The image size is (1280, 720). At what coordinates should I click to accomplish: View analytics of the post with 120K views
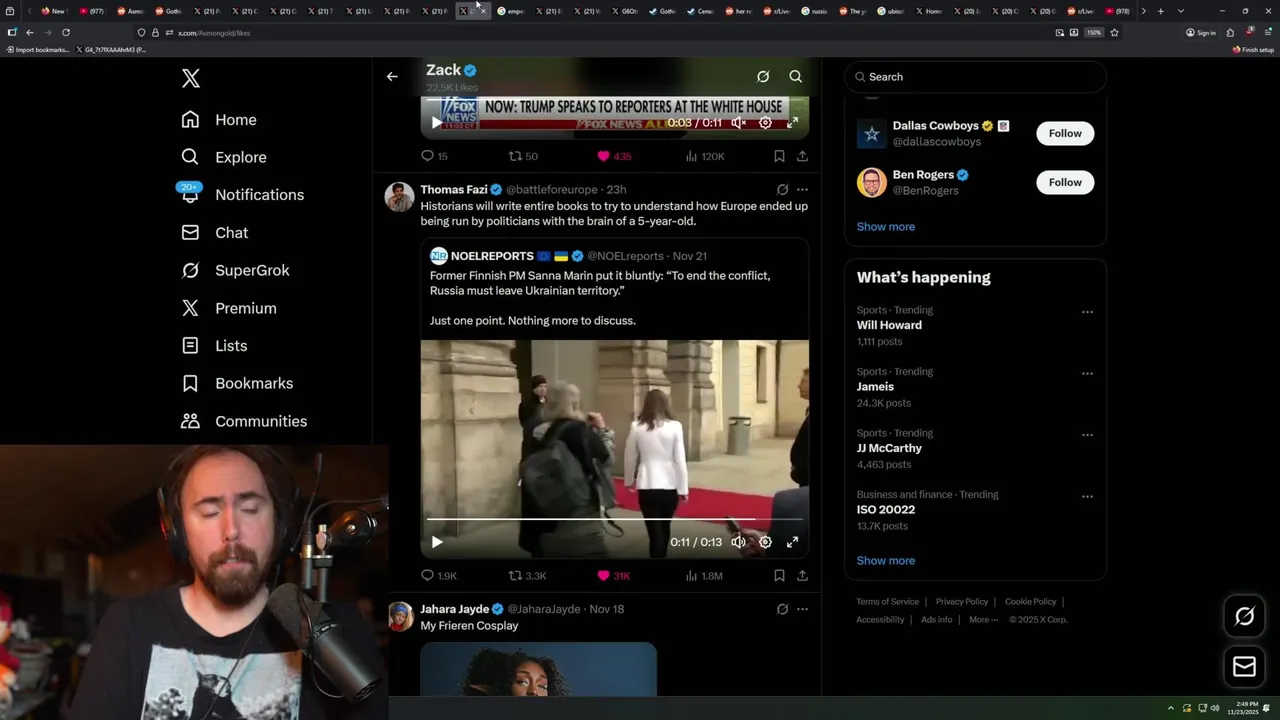point(704,156)
